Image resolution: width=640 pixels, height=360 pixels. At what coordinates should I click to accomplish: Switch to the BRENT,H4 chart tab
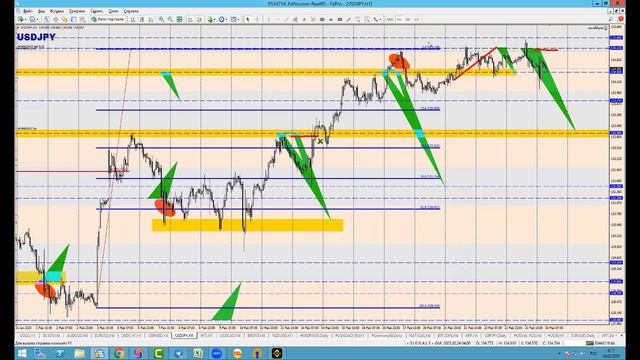(256, 336)
